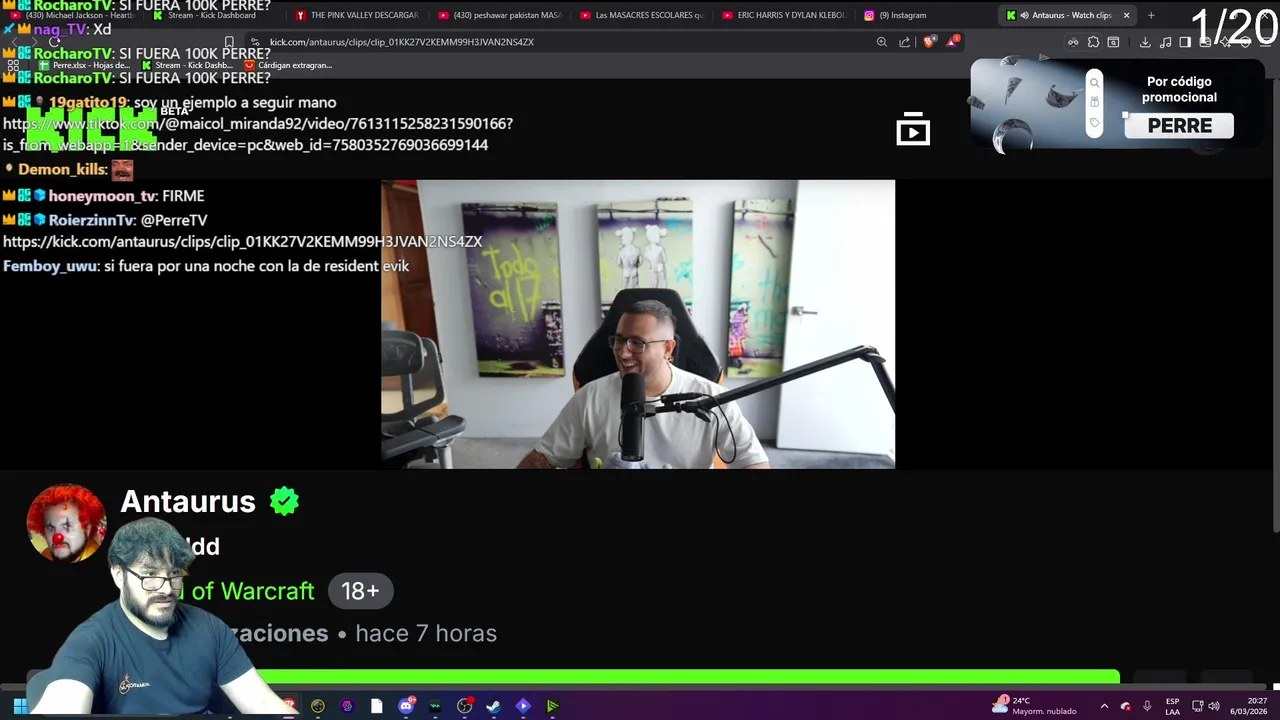Close the Antaurus - Watch clips tab
Image resolution: width=1280 pixels, height=720 pixels.
click(1126, 15)
